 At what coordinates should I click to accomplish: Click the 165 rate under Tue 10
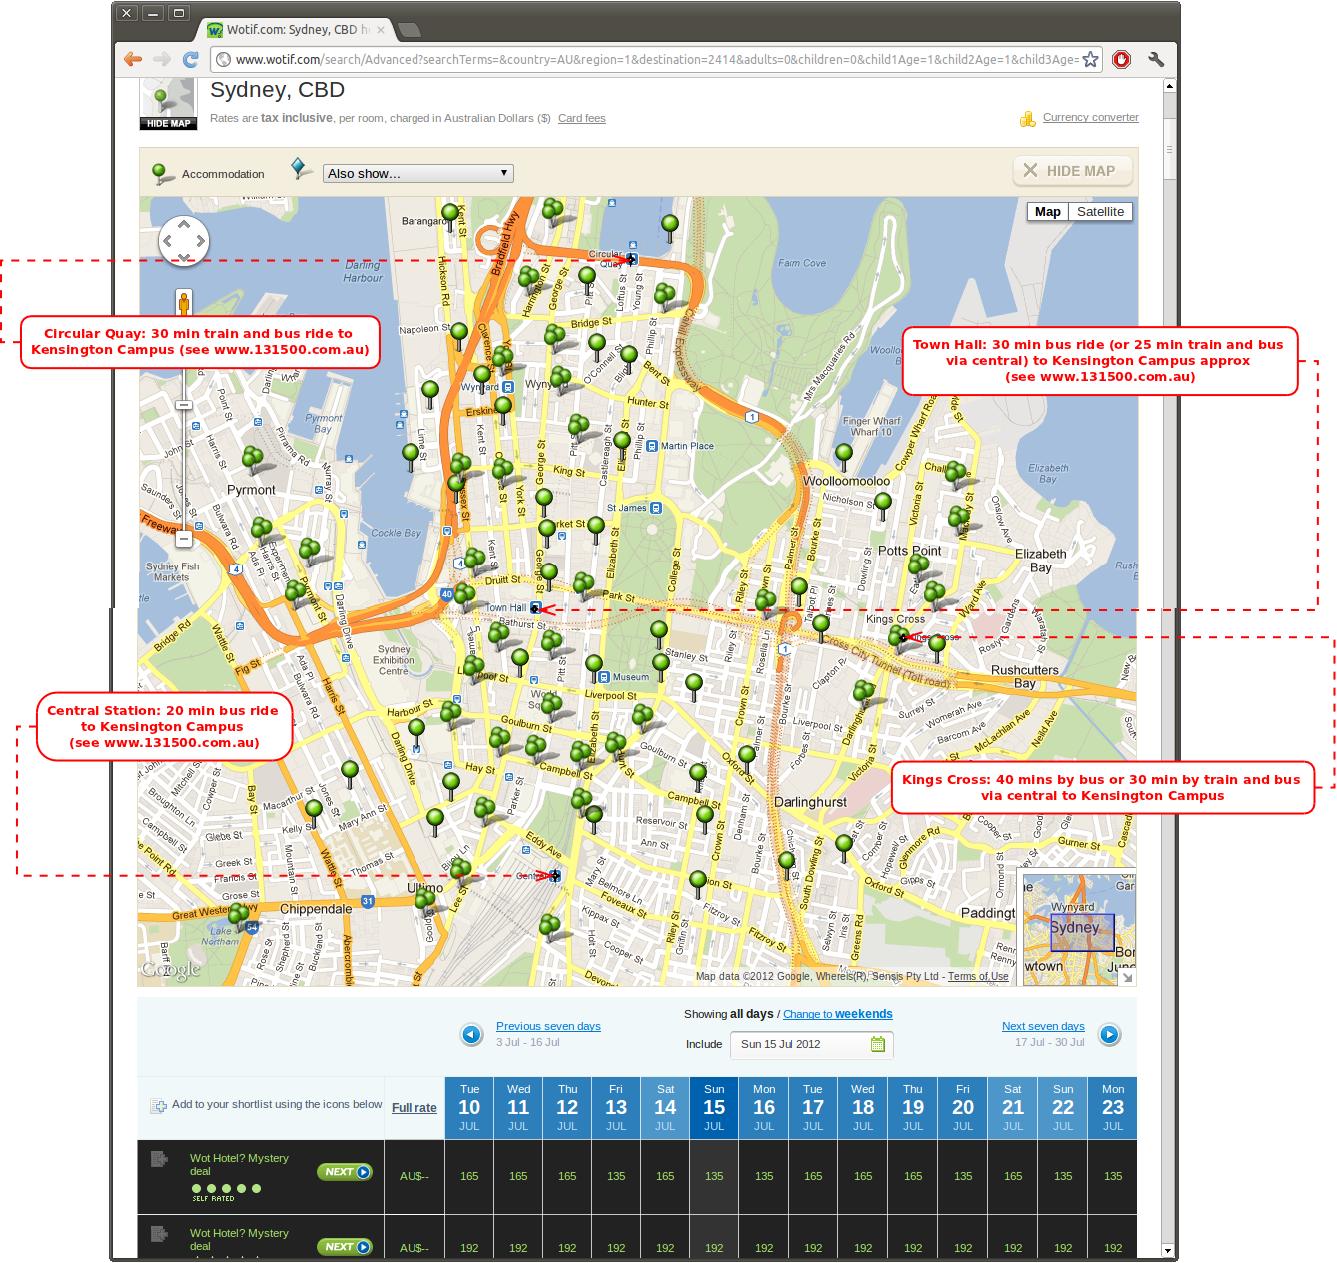469,1176
